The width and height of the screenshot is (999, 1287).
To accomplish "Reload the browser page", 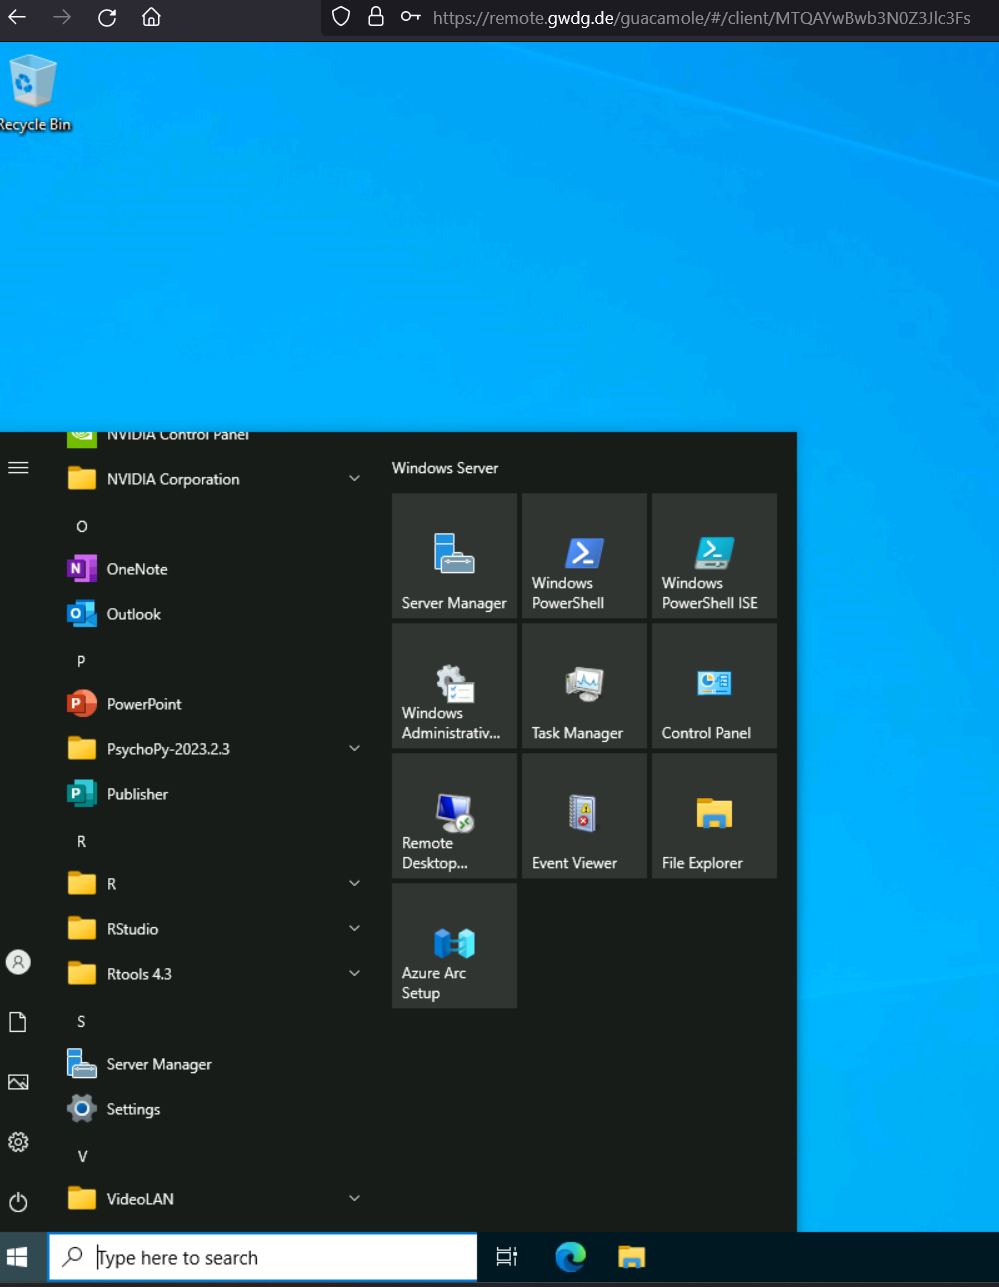I will 107,17.
